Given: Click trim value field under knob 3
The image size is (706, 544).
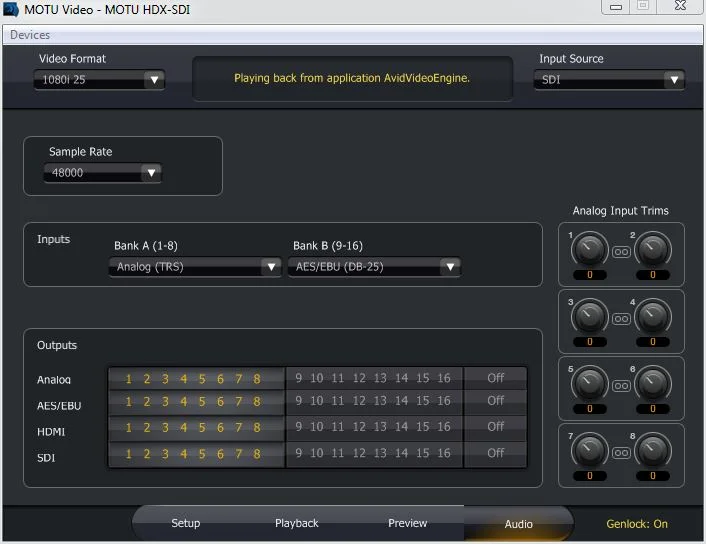Looking at the screenshot, I should point(589,342).
